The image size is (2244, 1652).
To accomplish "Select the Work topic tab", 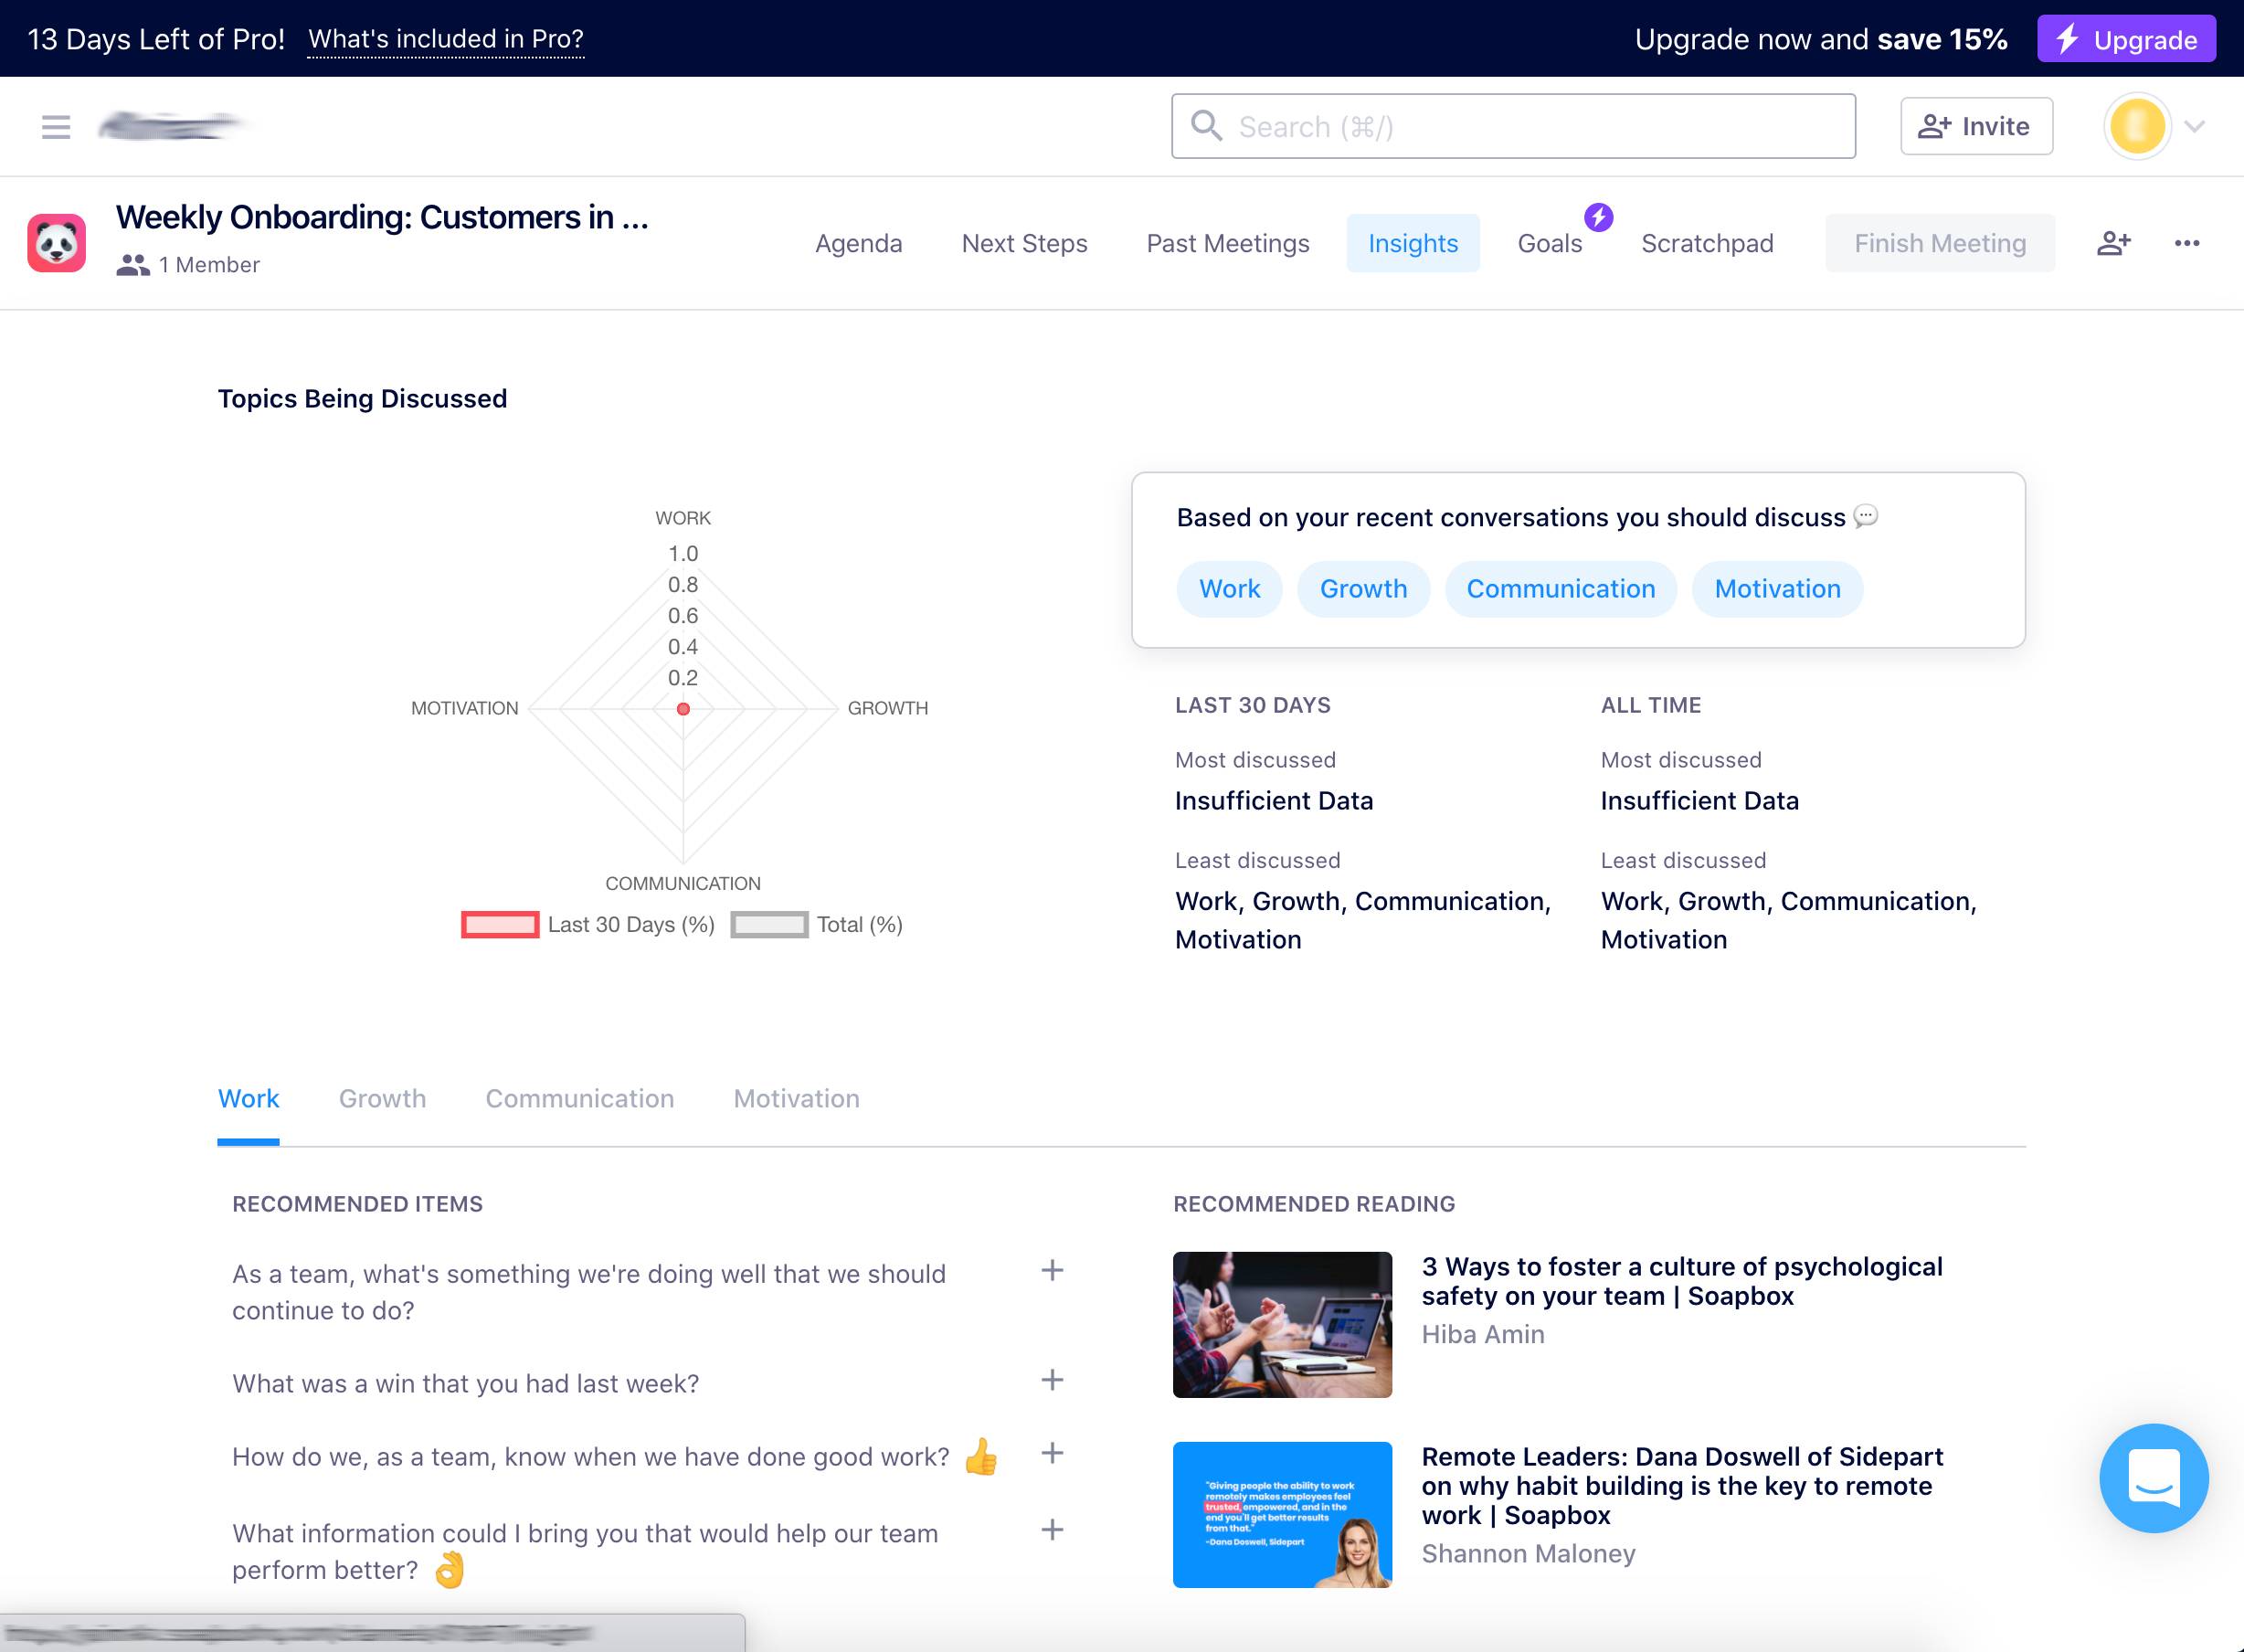I will coord(248,1098).
